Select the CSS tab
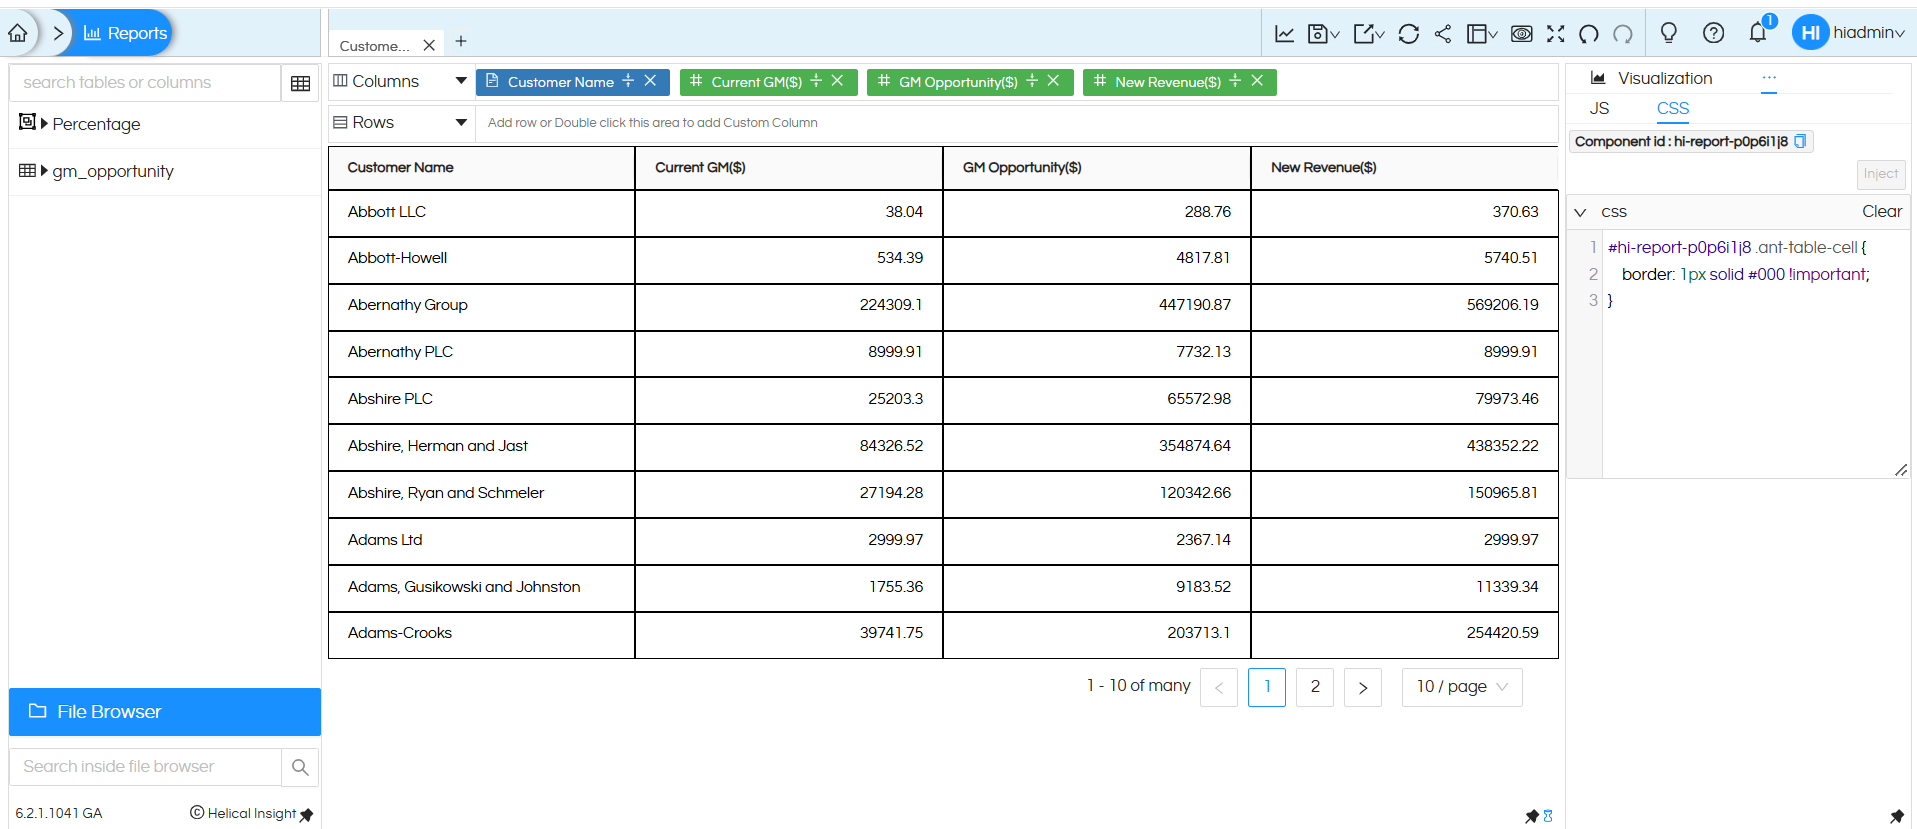The image size is (1917, 829). 1673,108
